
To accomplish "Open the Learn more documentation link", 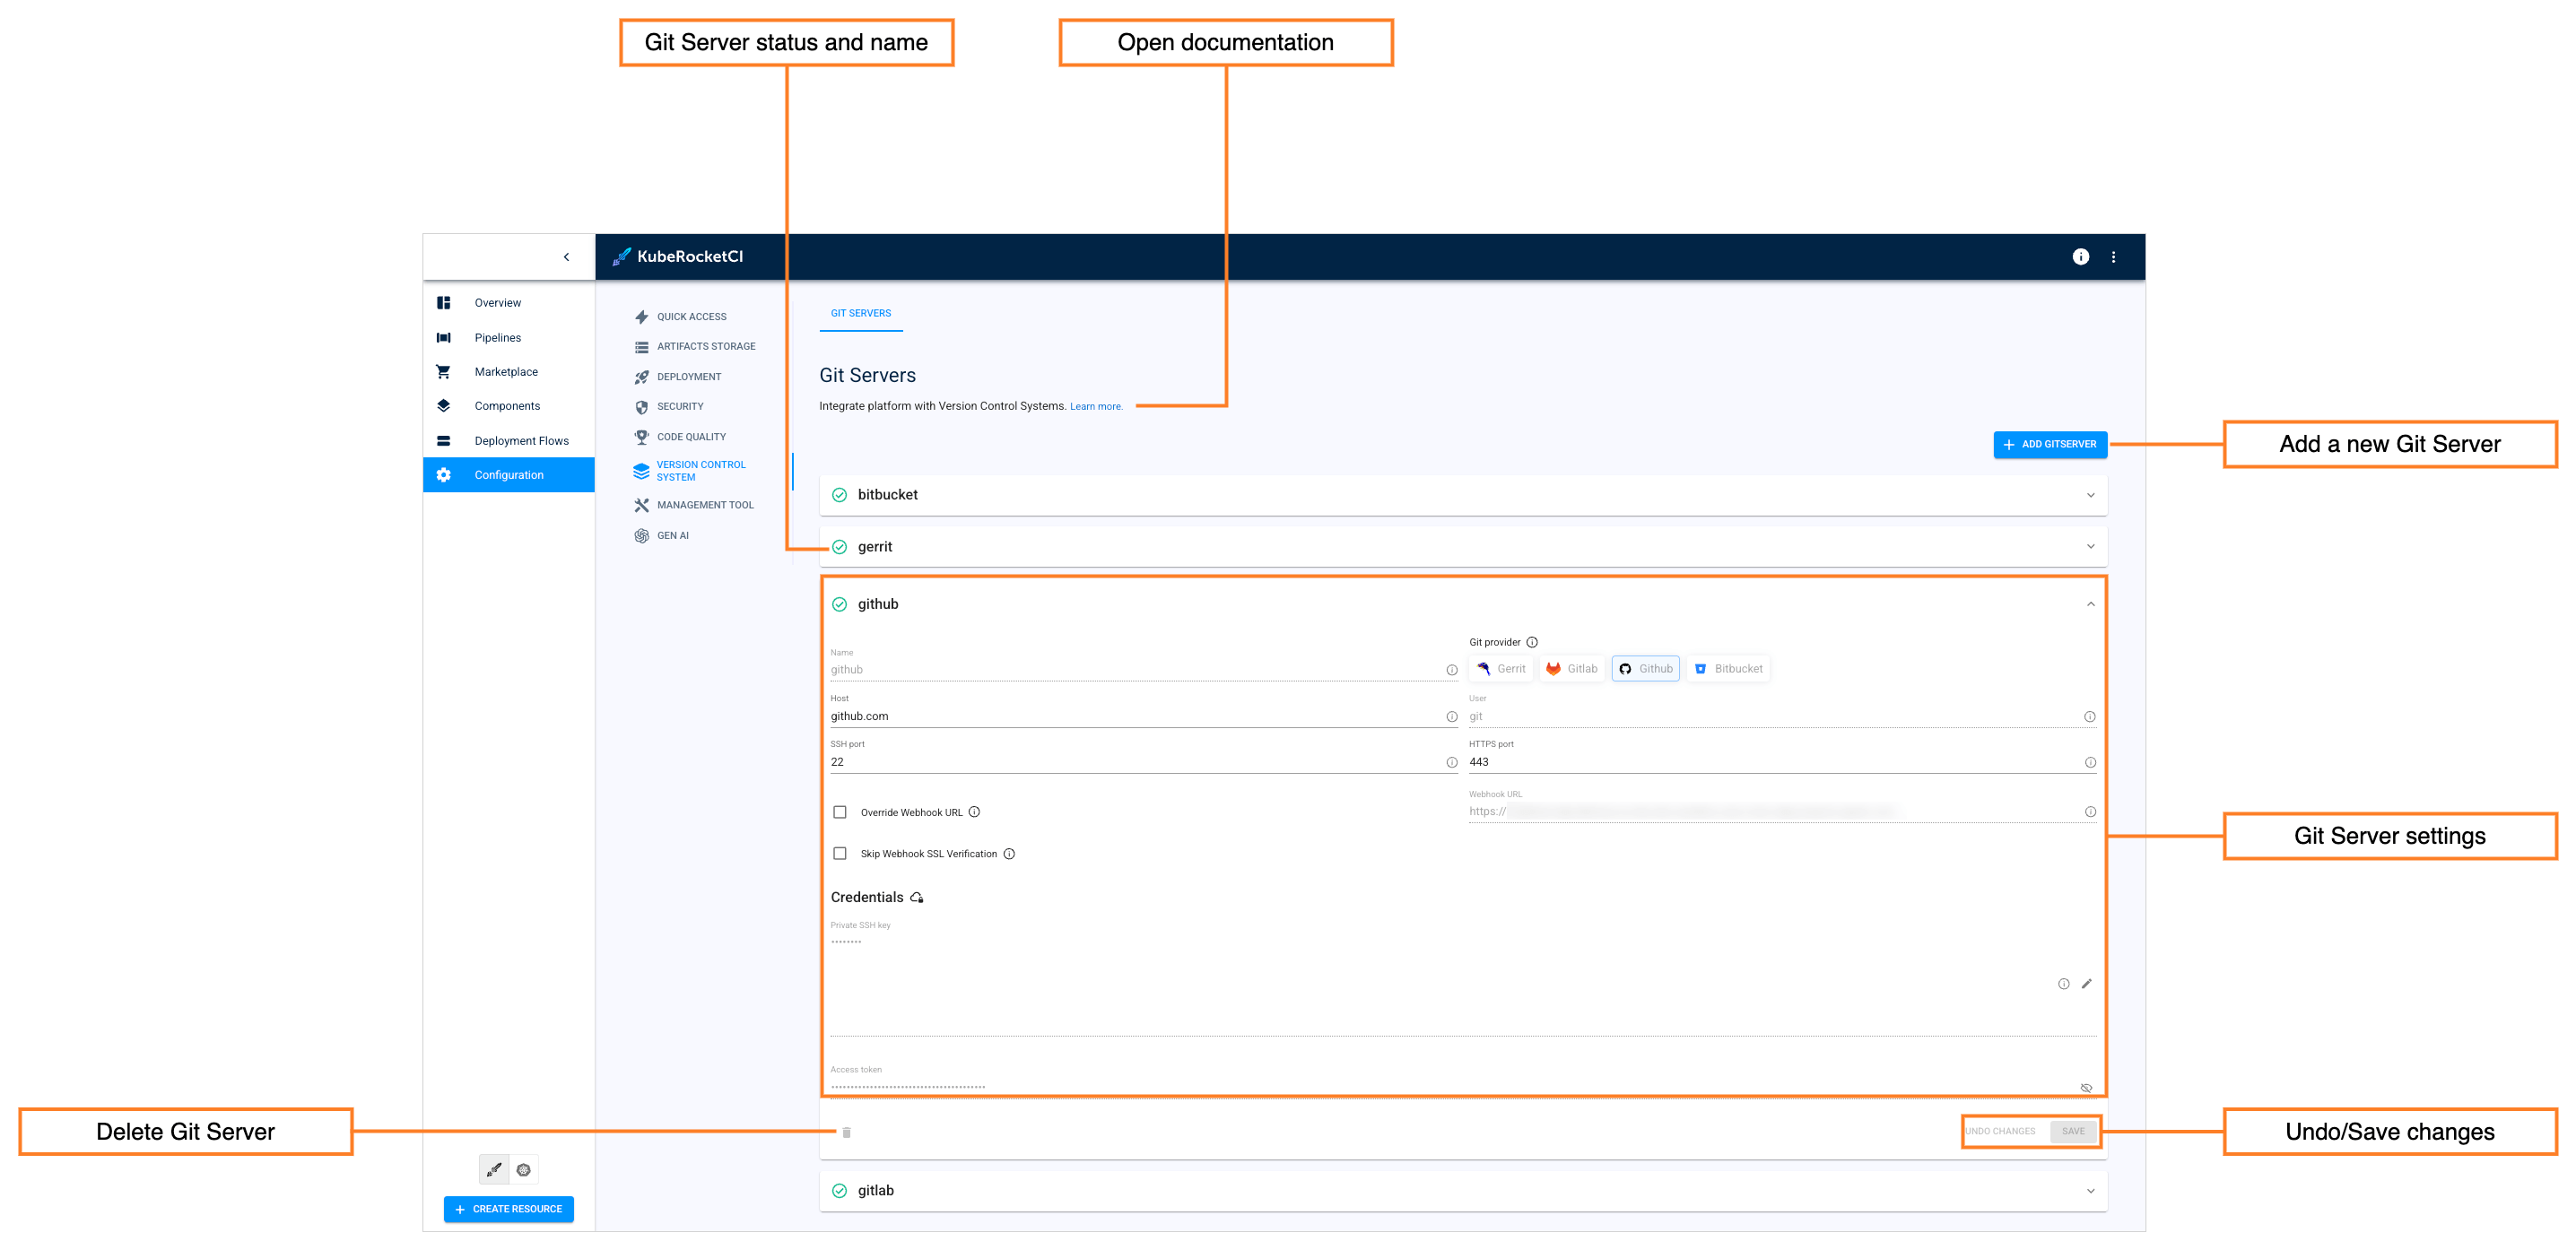I will tap(1096, 407).
